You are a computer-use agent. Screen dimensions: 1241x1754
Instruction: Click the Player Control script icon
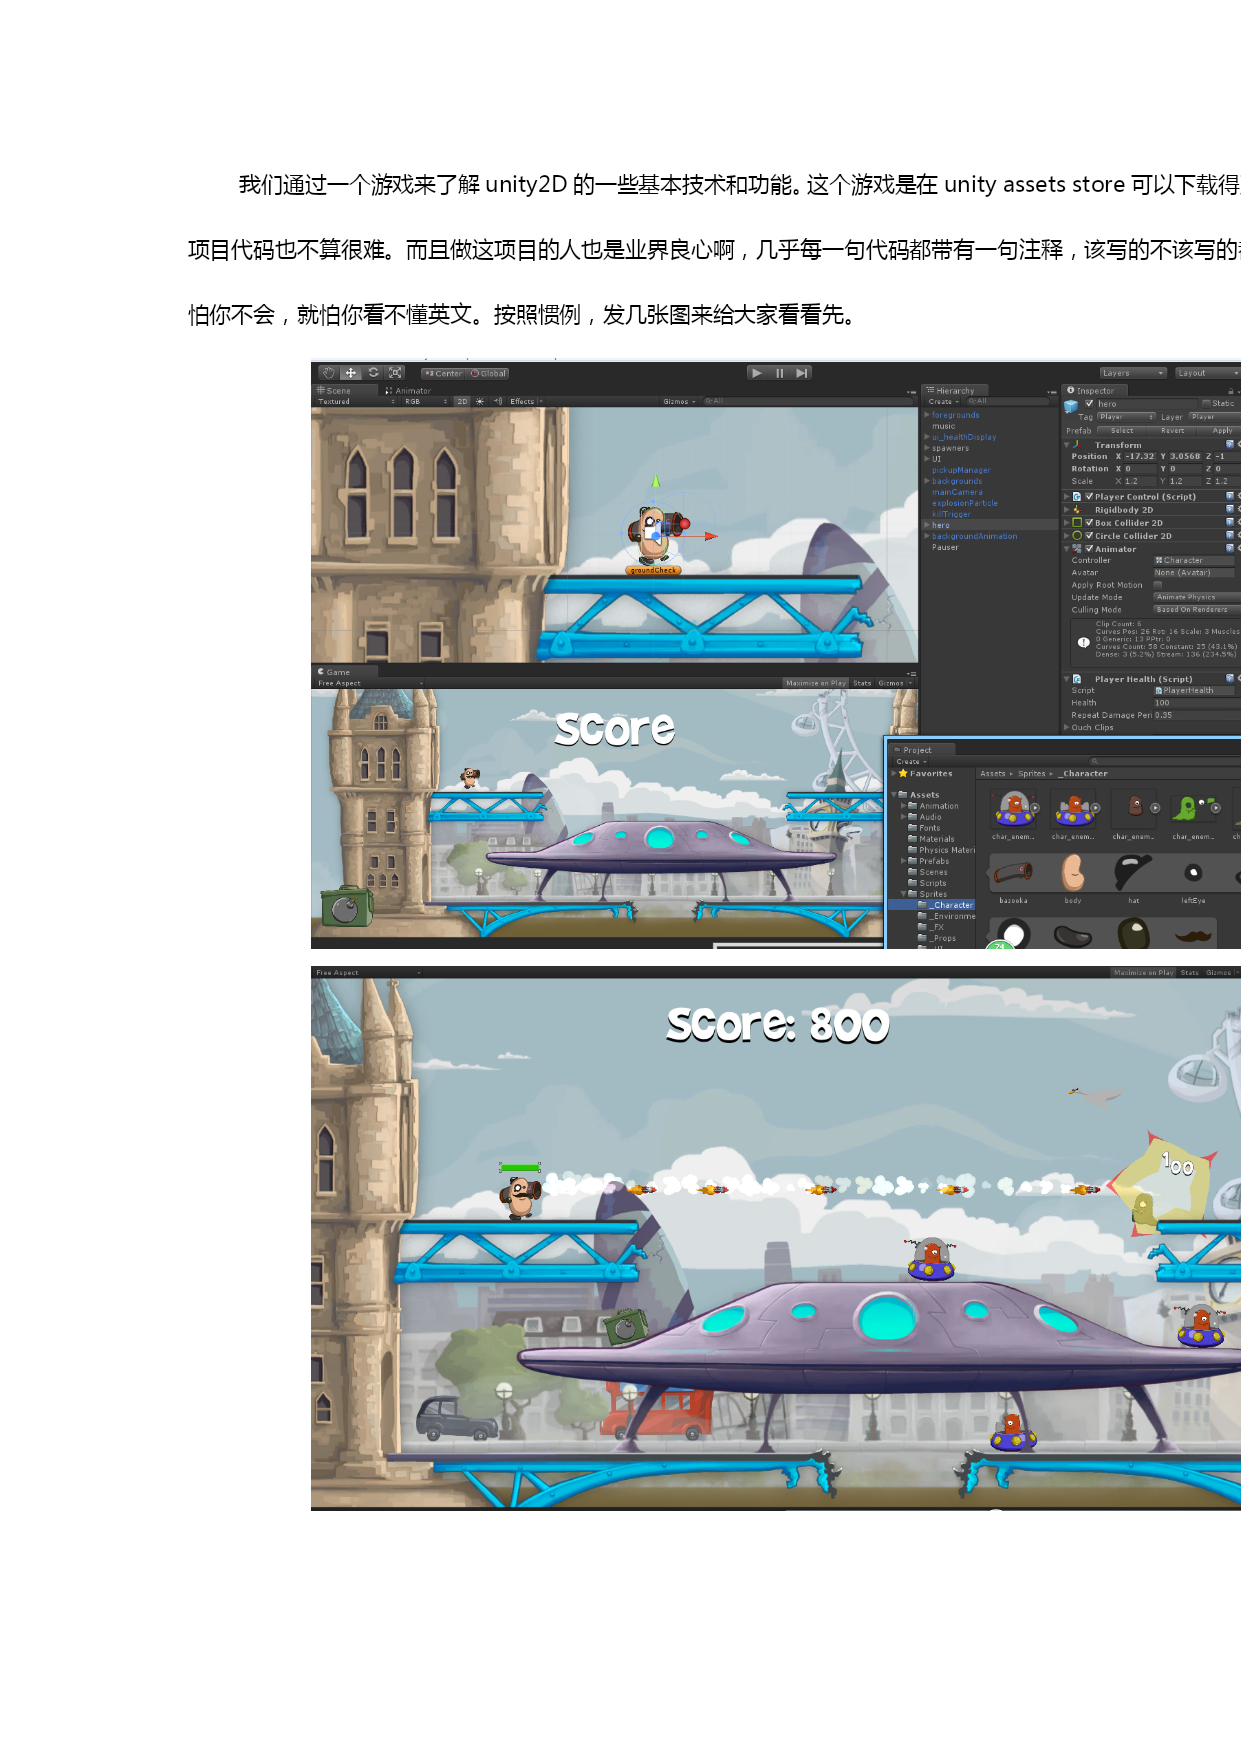click(1077, 497)
